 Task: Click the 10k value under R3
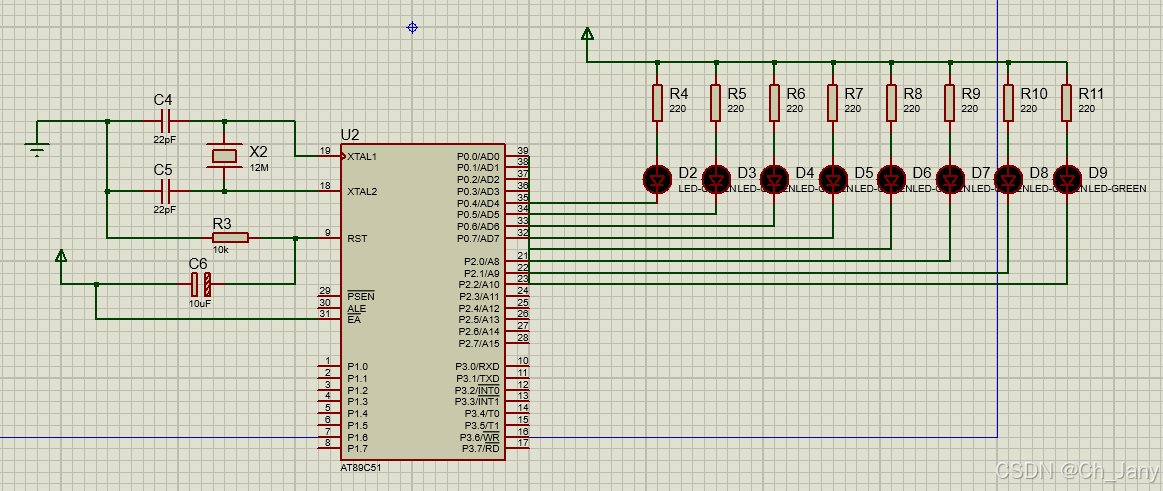point(221,250)
